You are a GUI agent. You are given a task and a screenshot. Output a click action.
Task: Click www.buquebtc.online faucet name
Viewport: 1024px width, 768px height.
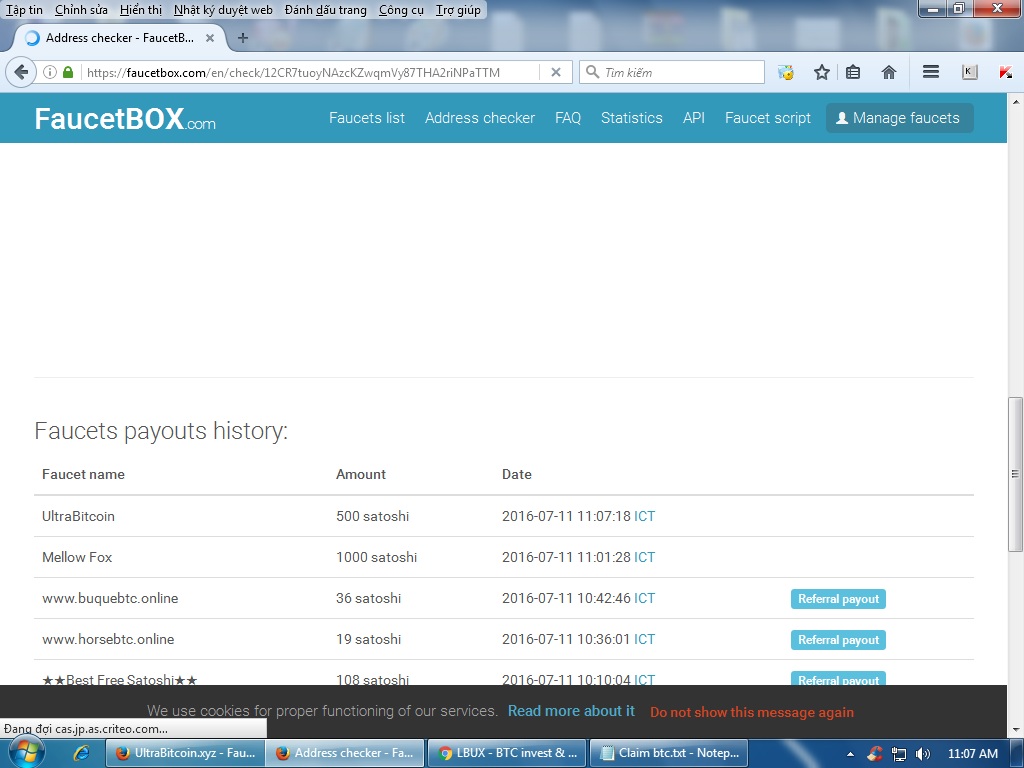[x=110, y=599]
